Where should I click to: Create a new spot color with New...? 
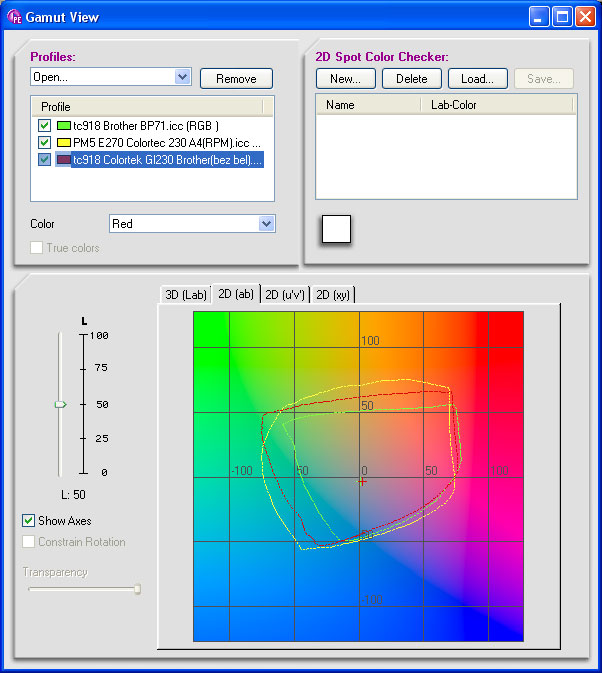pos(346,79)
